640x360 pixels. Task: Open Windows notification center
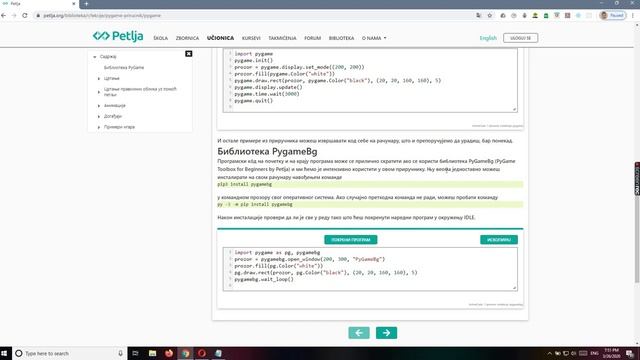click(x=630, y=353)
